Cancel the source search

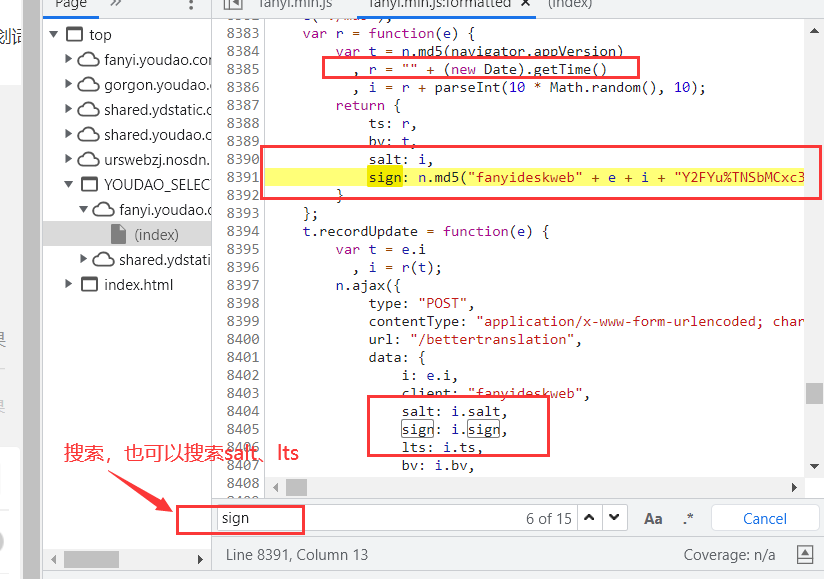[764, 518]
